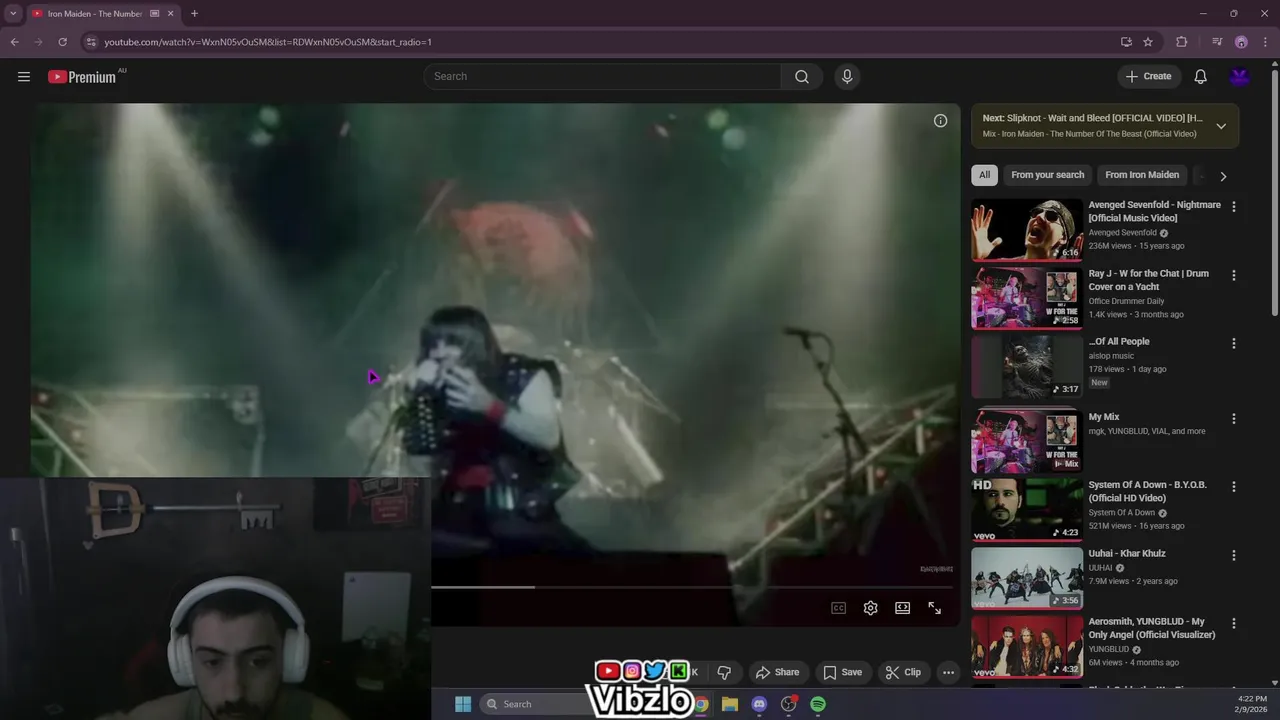The width and height of the screenshot is (1280, 720).
Task: Show video info card icon
Action: (940, 121)
